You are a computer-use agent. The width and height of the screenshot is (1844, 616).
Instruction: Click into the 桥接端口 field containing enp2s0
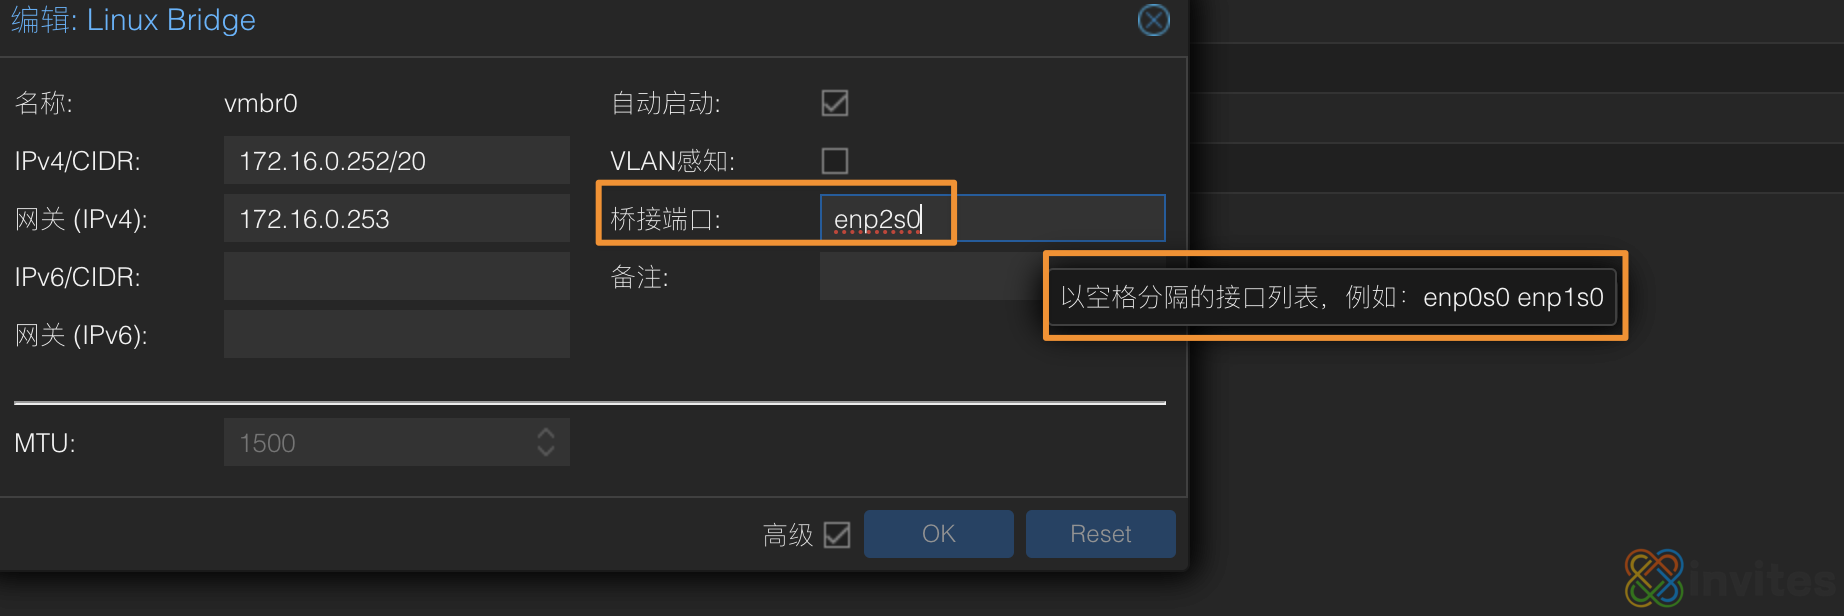click(993, 218)
